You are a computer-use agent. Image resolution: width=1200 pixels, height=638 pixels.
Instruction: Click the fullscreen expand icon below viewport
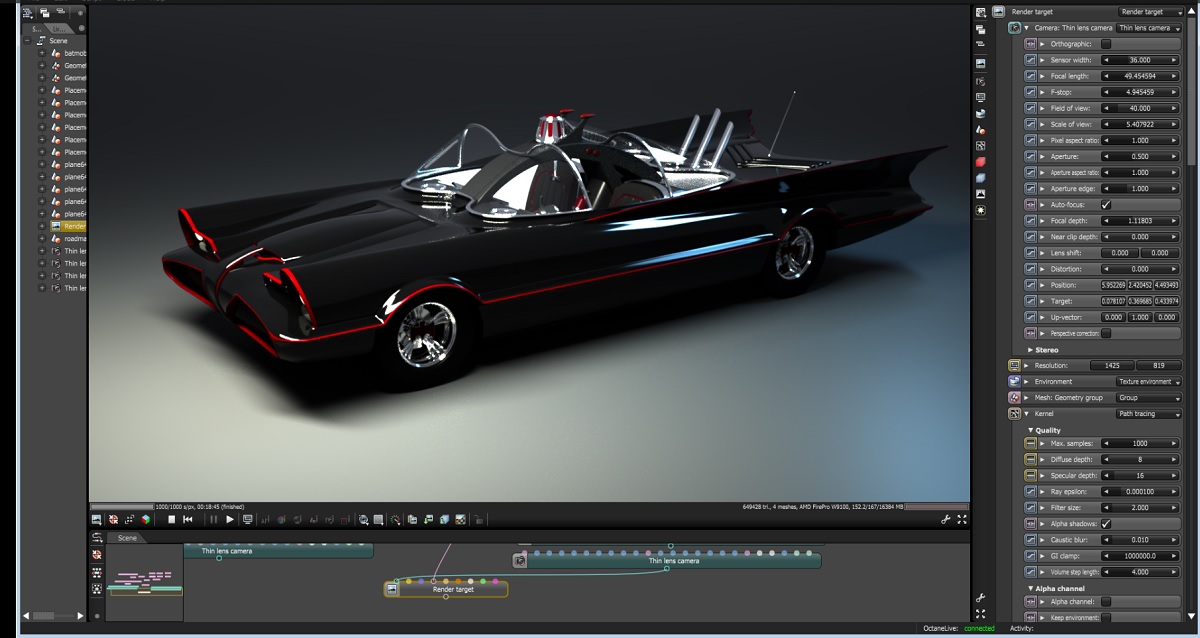coord(962,519)
